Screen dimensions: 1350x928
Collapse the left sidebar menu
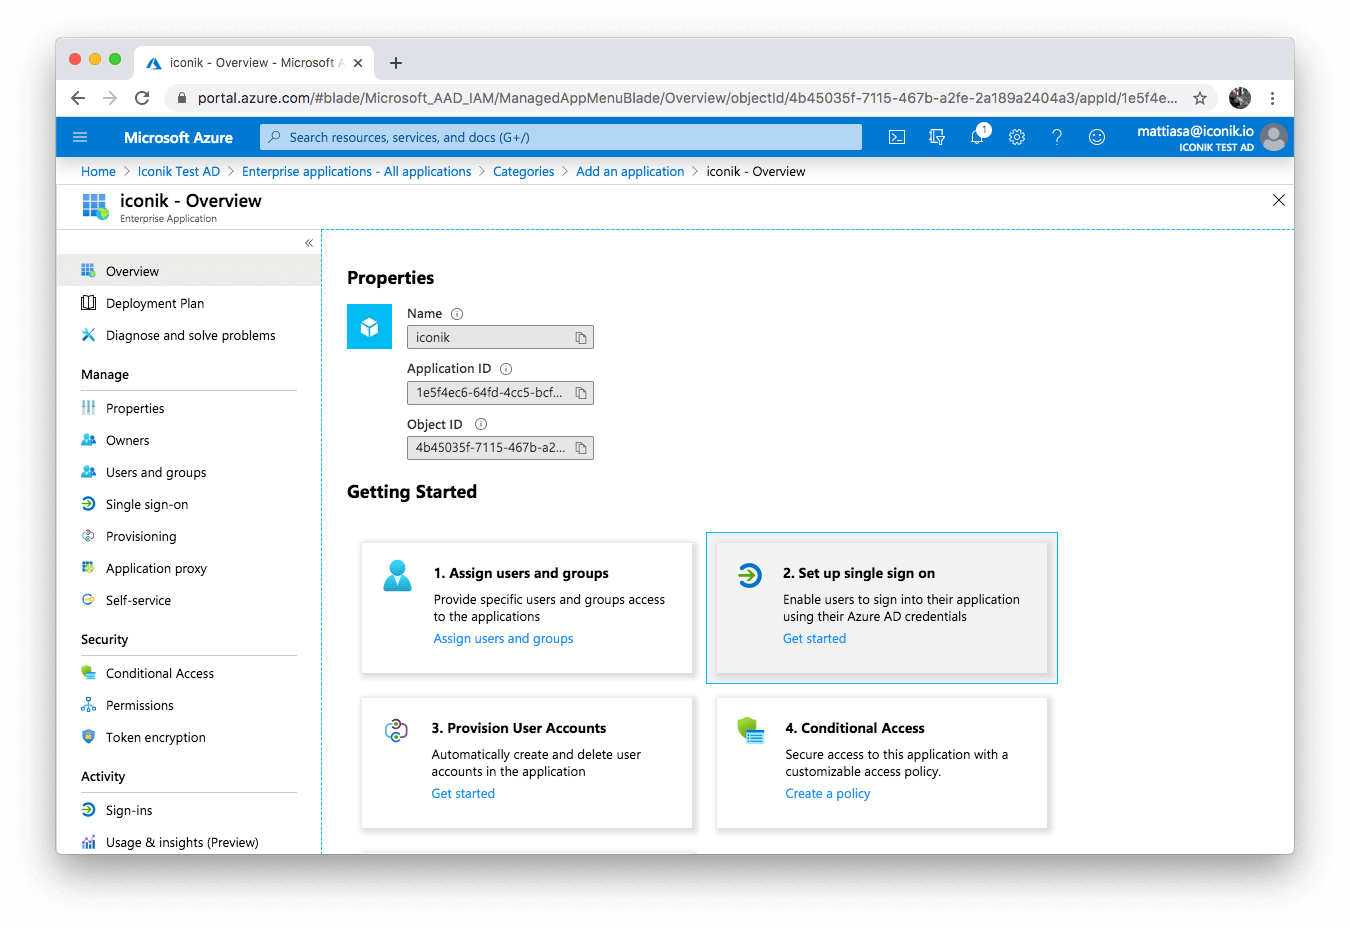[309, 243]
